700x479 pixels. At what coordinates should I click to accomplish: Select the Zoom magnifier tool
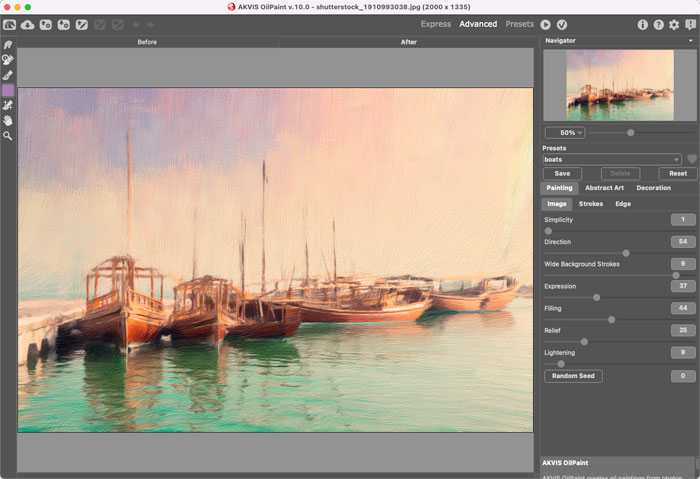8,136
